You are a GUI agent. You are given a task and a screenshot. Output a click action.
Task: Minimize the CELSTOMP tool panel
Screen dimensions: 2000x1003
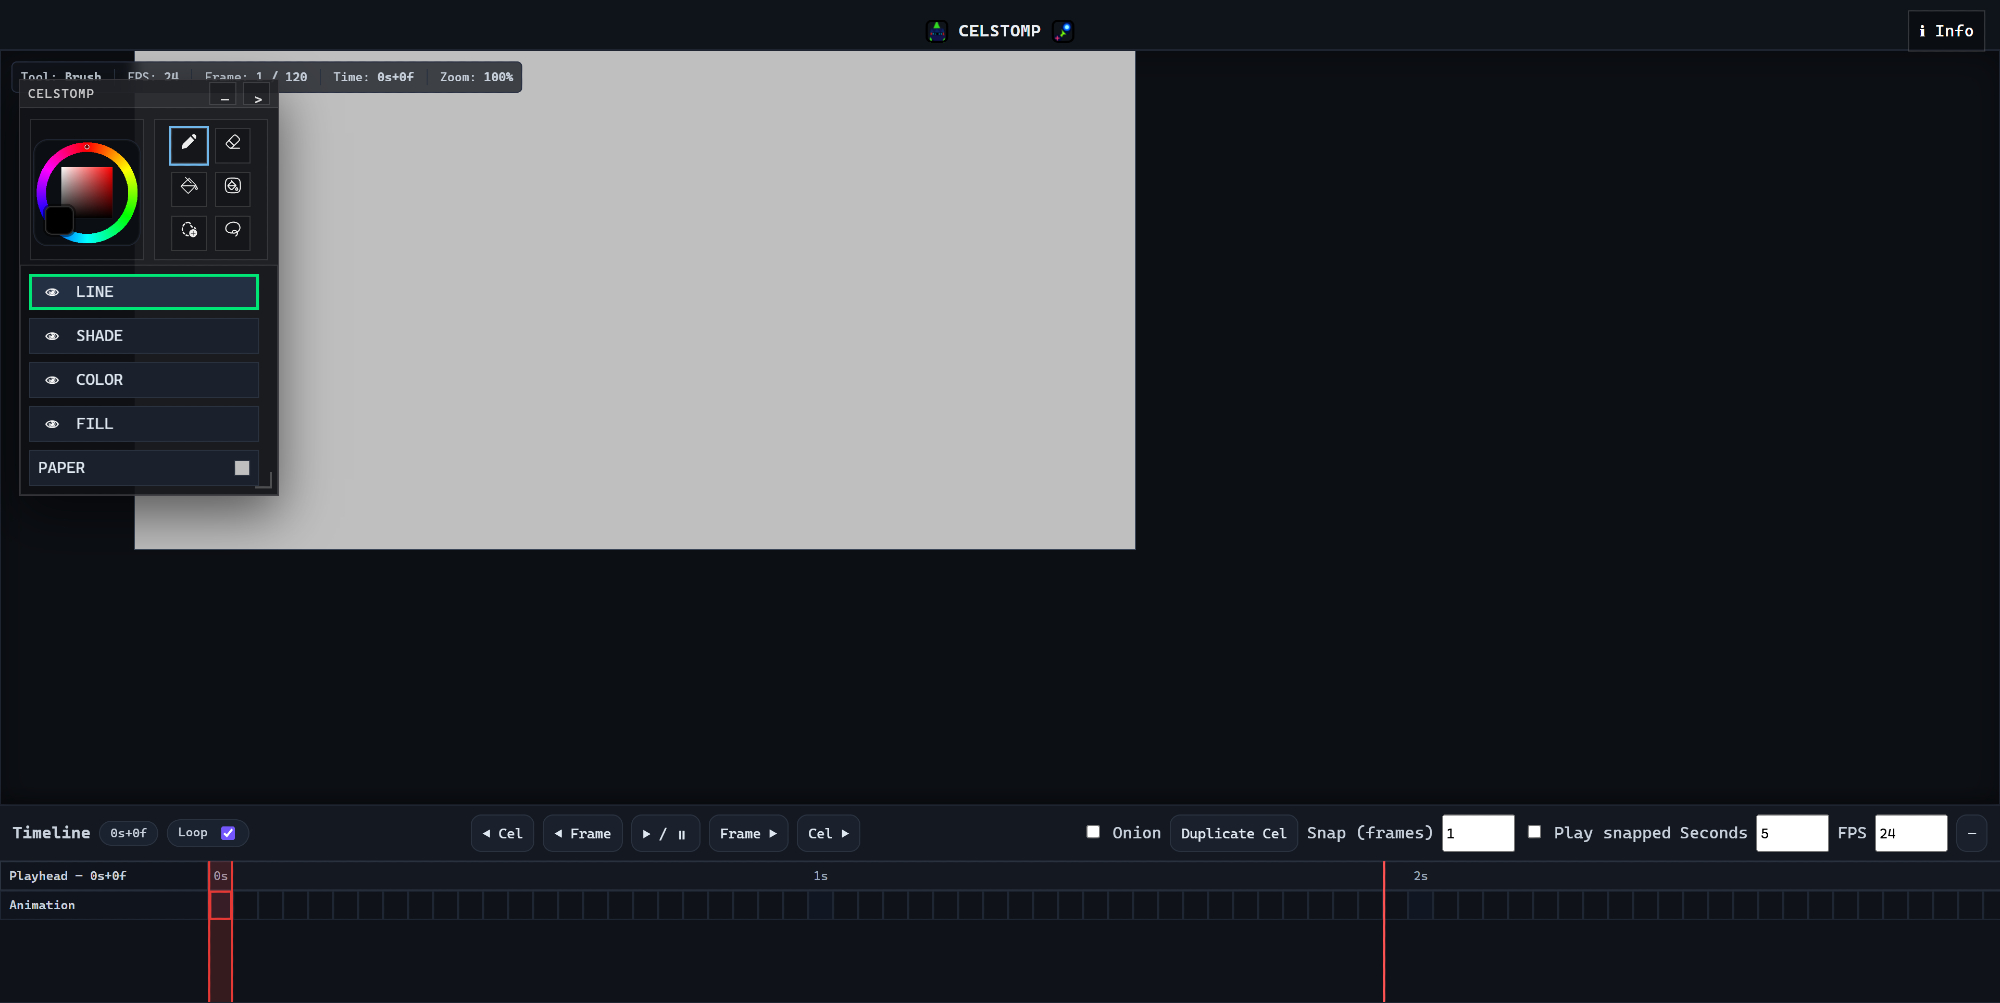224,98
